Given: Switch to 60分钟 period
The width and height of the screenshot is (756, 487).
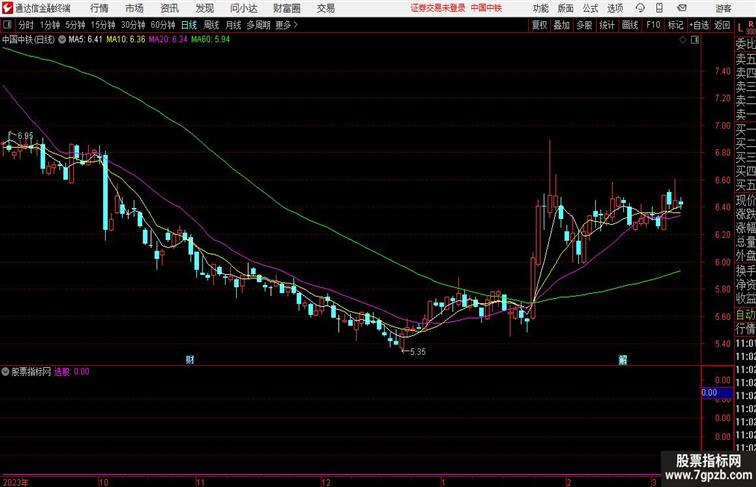Looking at the screenshot, I should [163, 25].
